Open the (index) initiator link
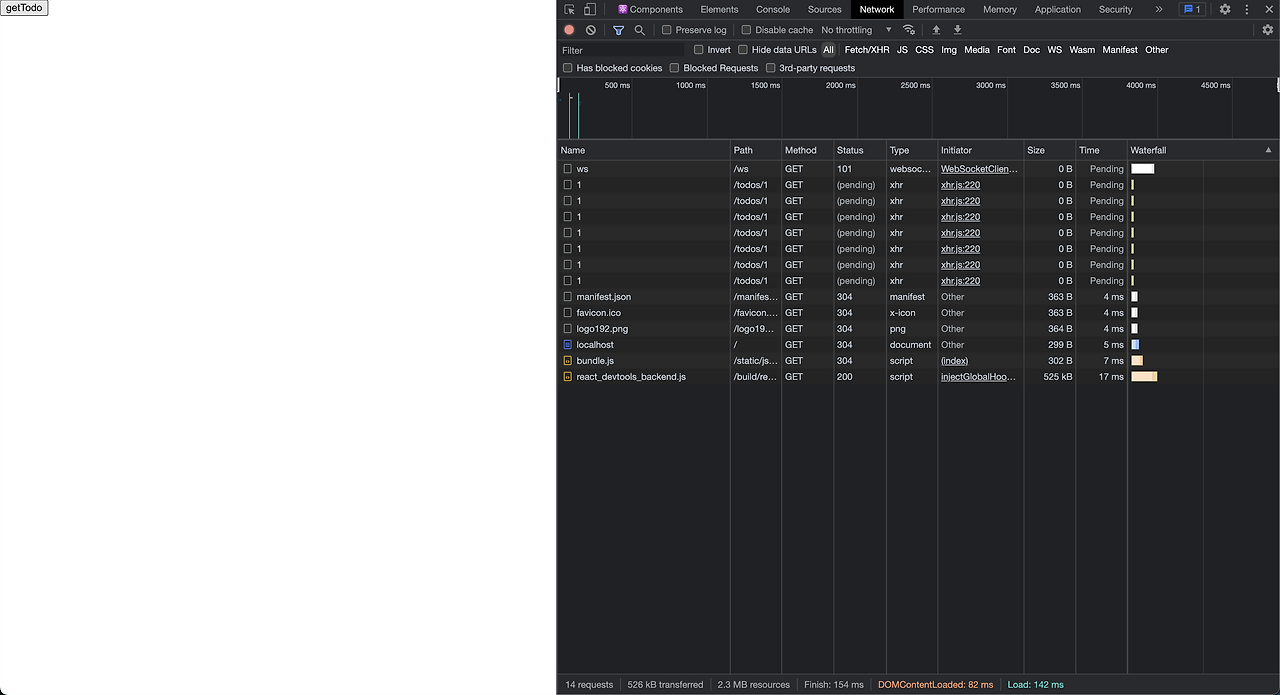The width and height of the screenshot is (1280, 695). coord(954,361)
